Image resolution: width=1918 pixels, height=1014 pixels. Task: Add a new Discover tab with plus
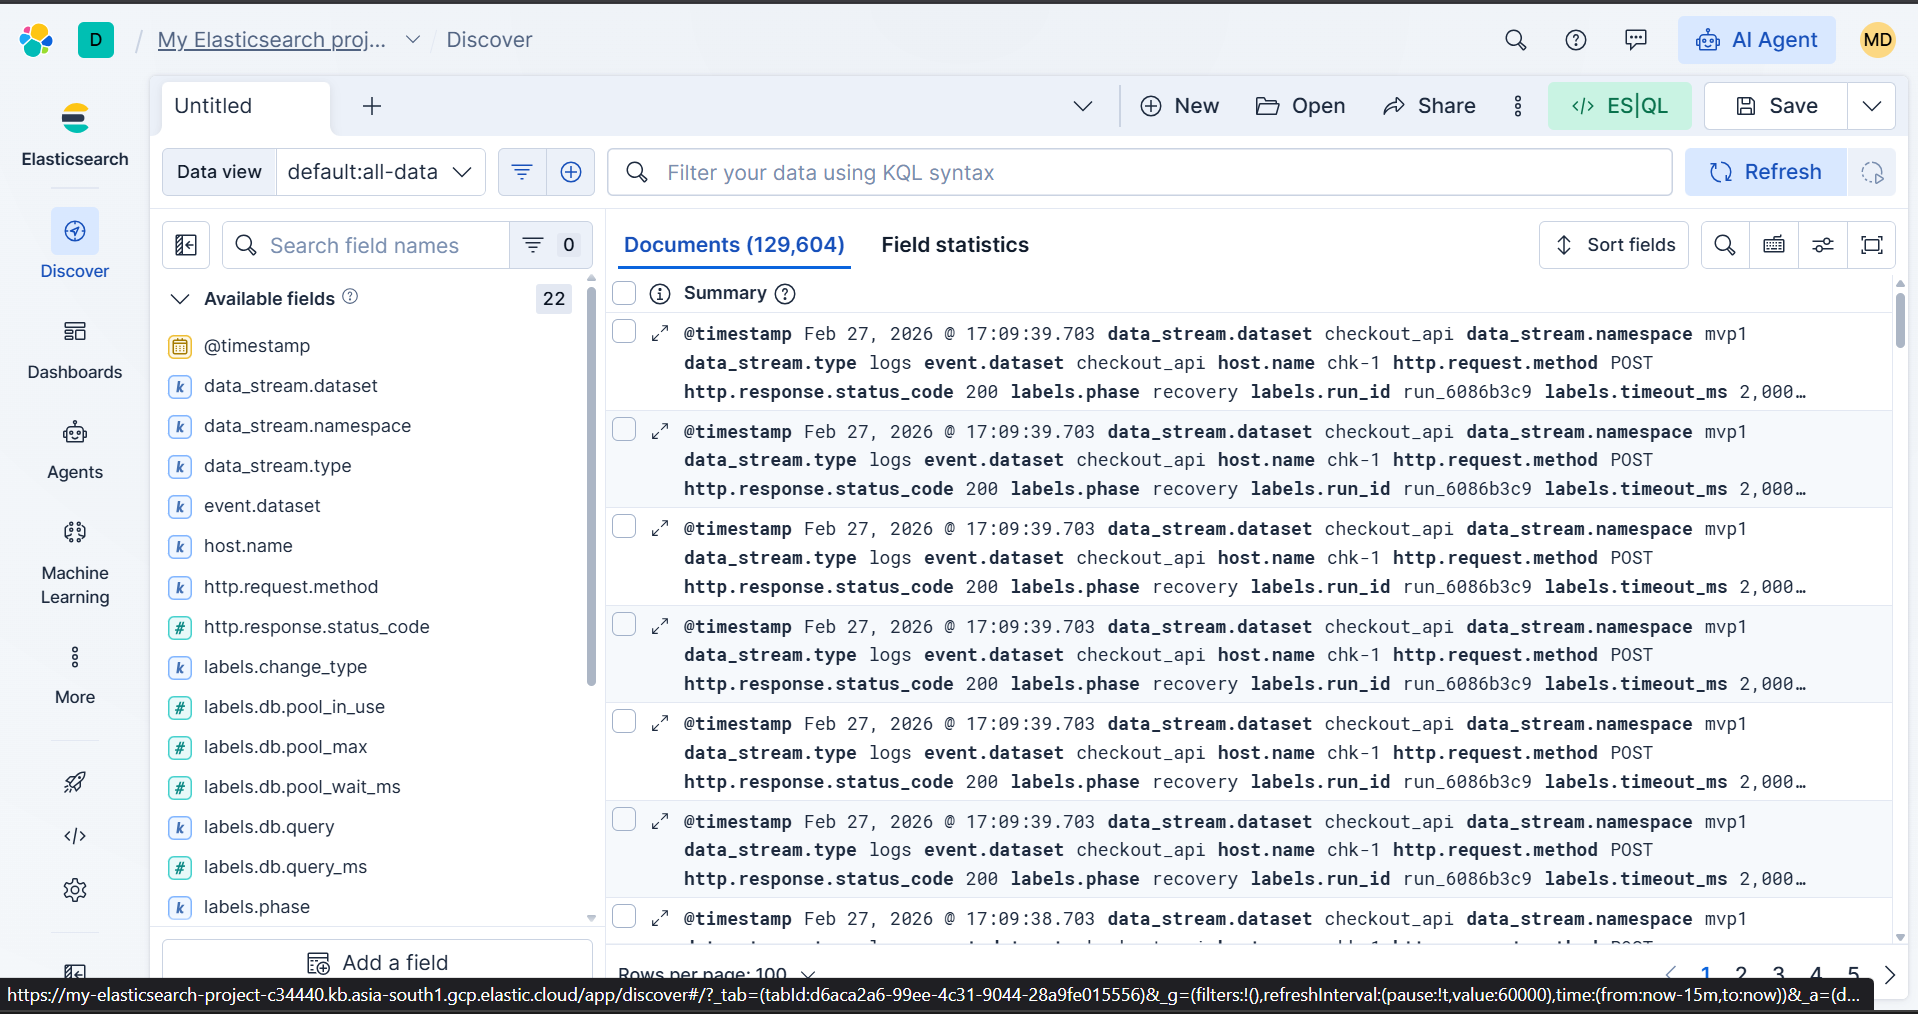(372, 106)
